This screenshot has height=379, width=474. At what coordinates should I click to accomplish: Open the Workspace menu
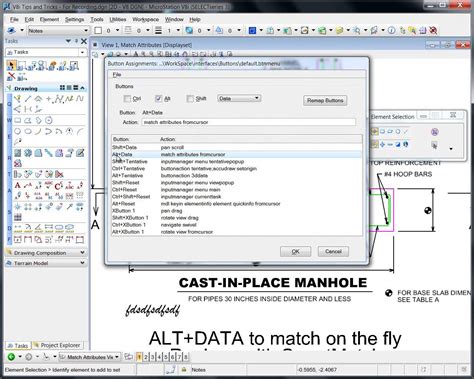click(x=146, y=19)
